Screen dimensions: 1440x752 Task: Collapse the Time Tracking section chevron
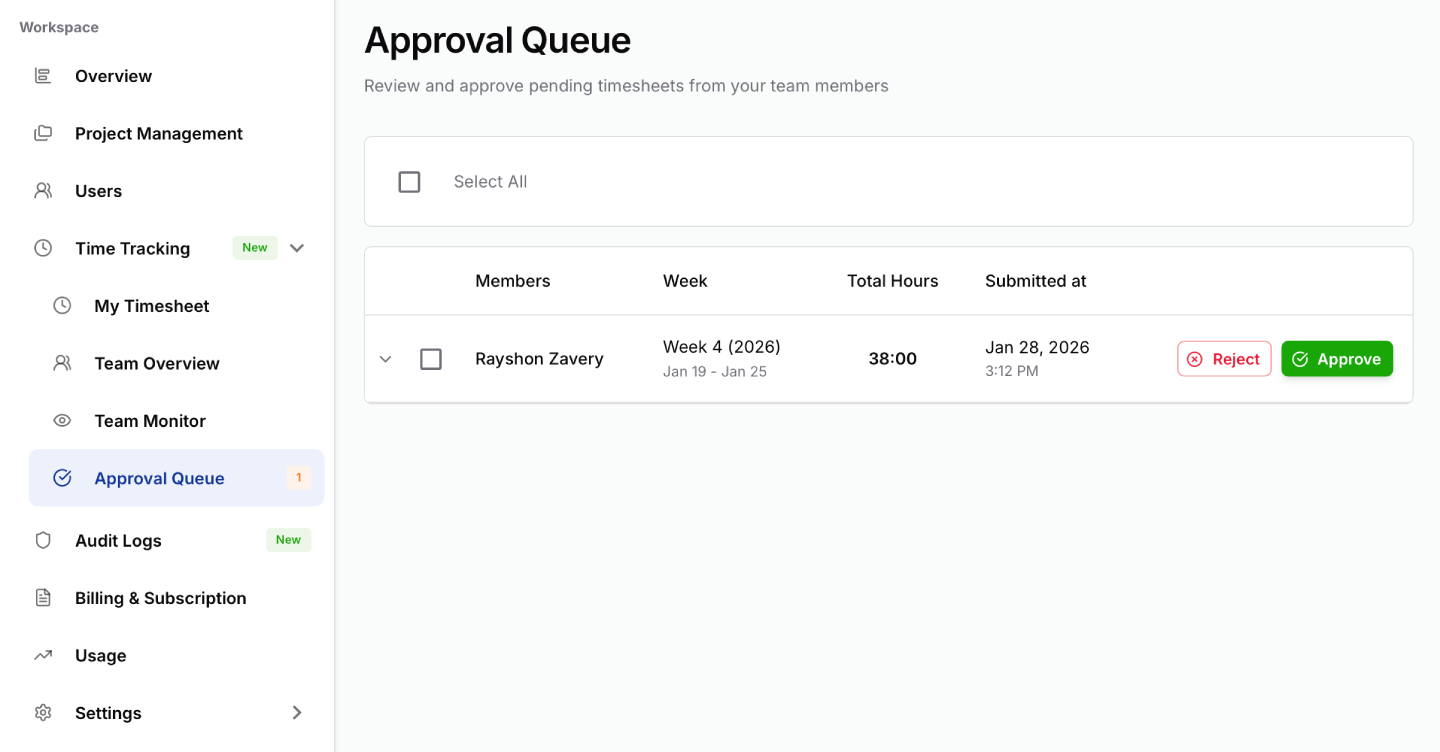[297, 247]
